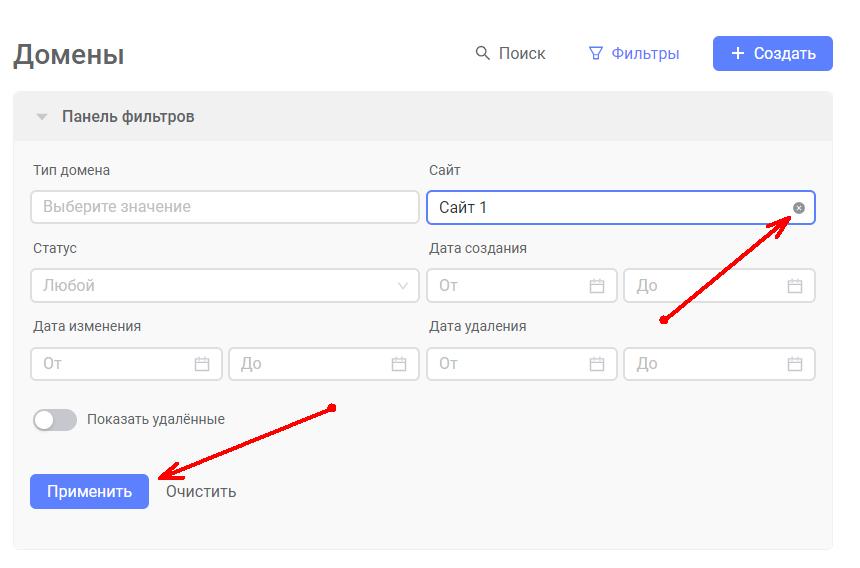Click the Дата удаления До input
Screen dimensions: 860x568
[719, 364]
